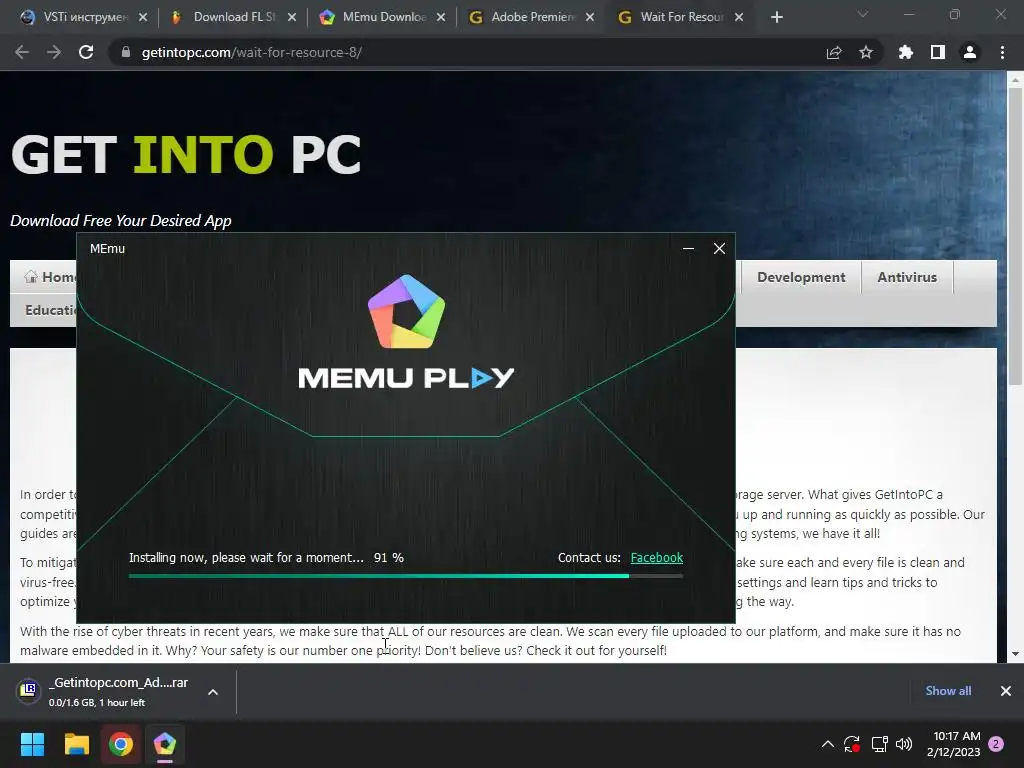Viewport: 1024px width, 768px height.
Task: Close the Wait For Resource tab
Action: click(739, 17)
